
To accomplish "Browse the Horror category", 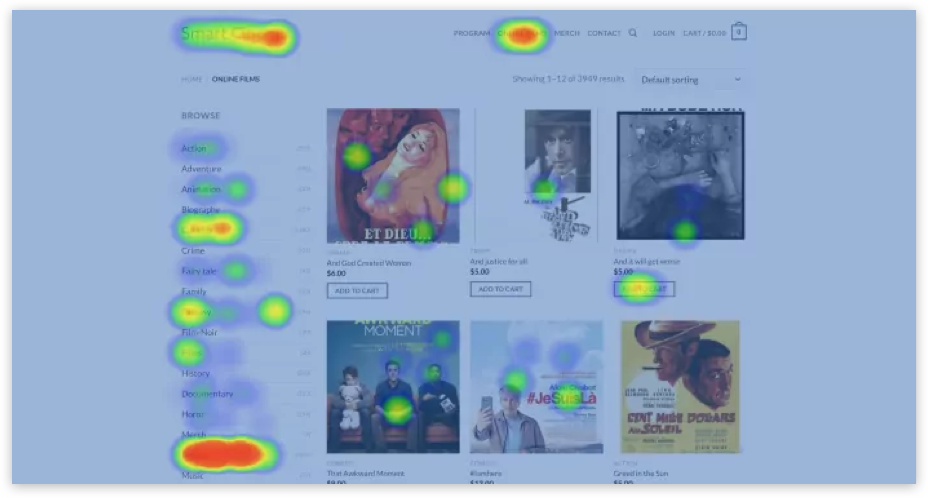I will click(193, 415).
